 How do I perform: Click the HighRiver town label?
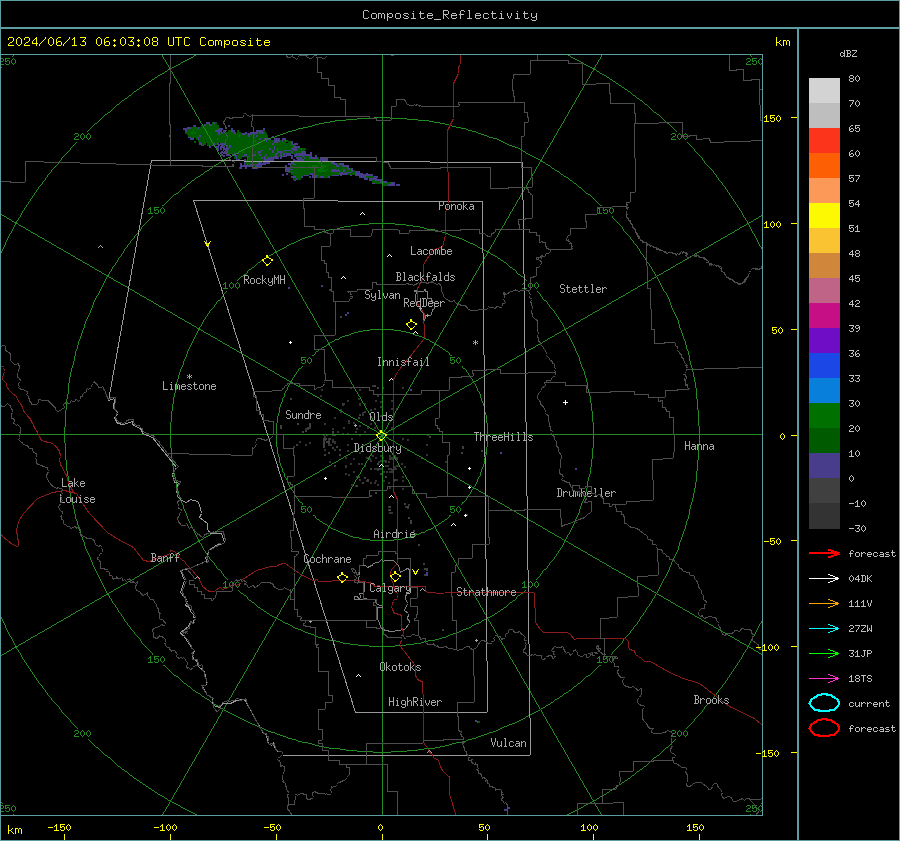pyautogui.click(x=415, y=702)
